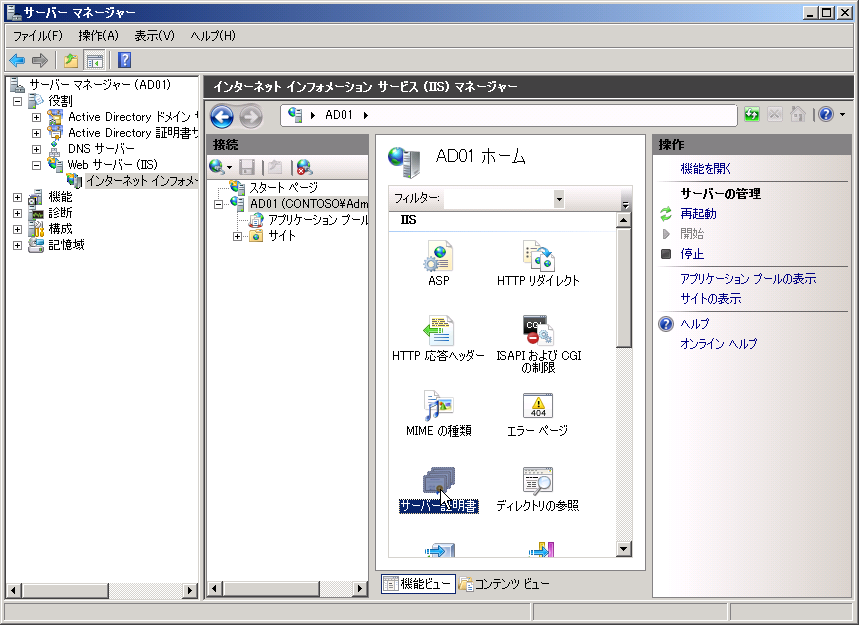Switch to the 機能ビュー tab
This screenshot has width=859, height=625.
pos(418,584)
